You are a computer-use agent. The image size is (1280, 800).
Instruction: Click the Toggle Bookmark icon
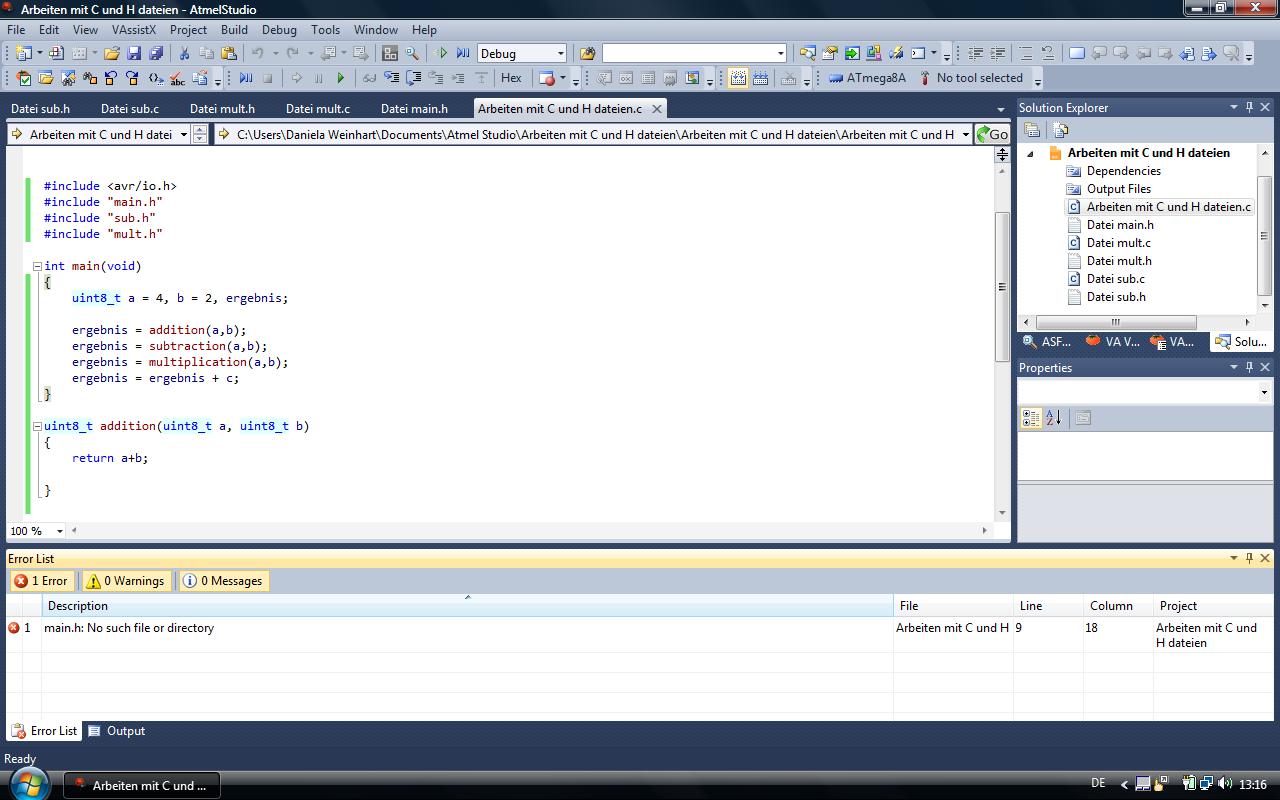coord(1077,54)
